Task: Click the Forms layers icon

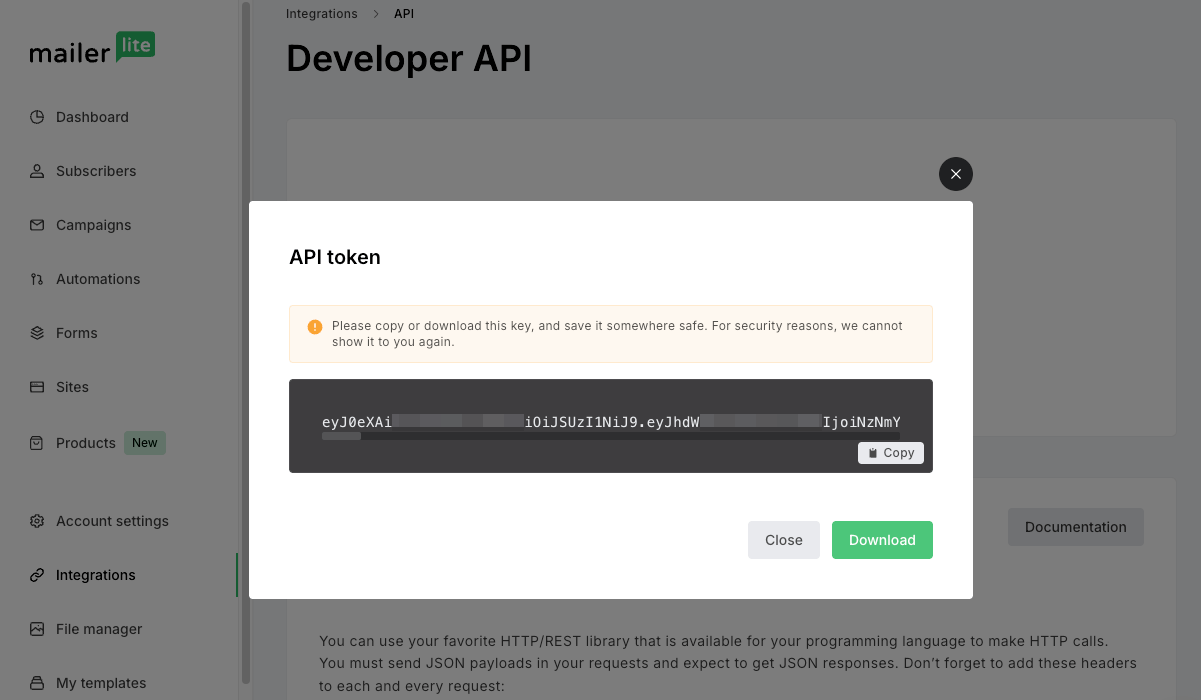Action: coord(37,333)
